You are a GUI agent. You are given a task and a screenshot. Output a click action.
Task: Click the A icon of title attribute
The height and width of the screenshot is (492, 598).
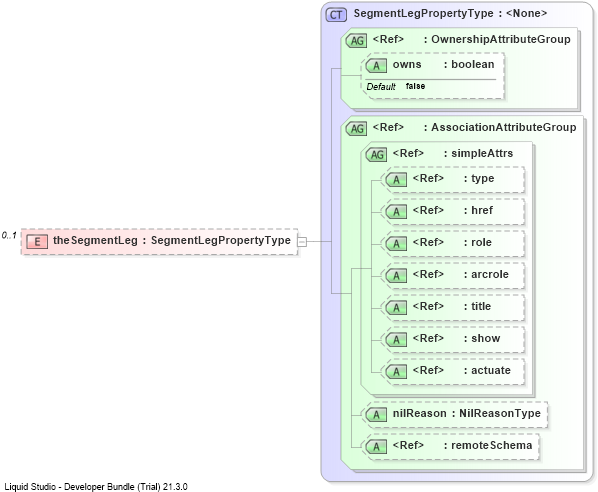(396, 308)
